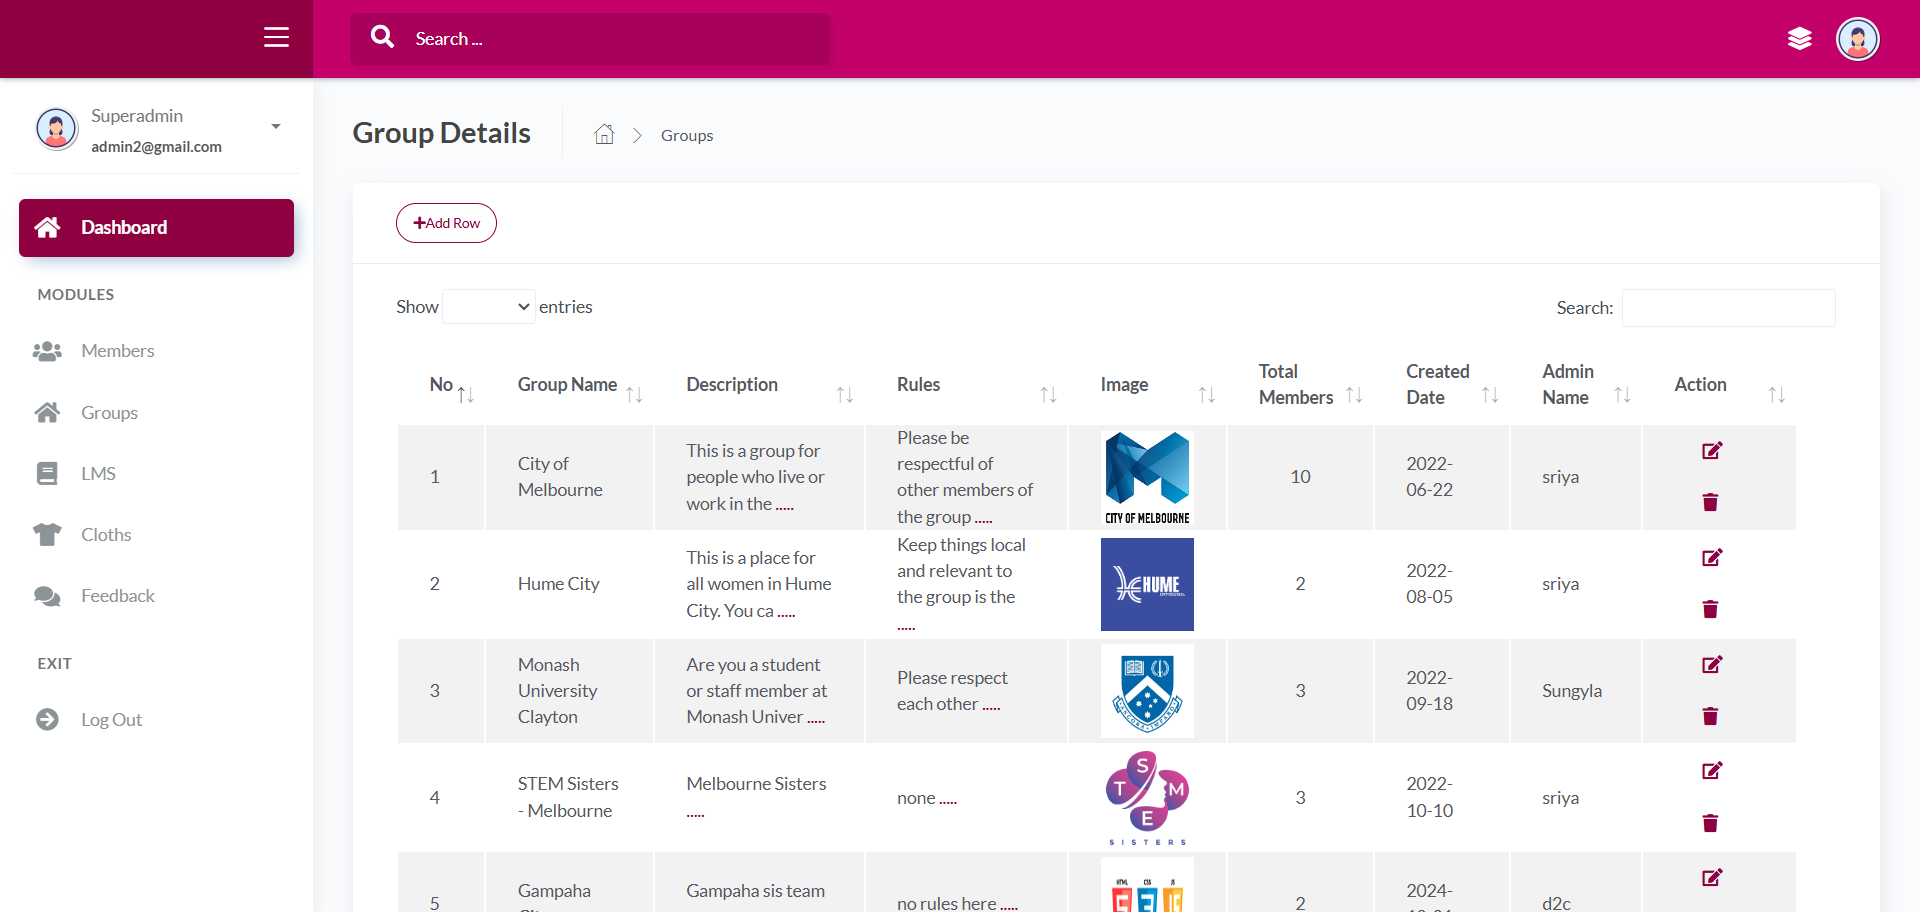Edit the City of Melbourne group
This screenshot has height=912, width=1920.
point(1711,451)
